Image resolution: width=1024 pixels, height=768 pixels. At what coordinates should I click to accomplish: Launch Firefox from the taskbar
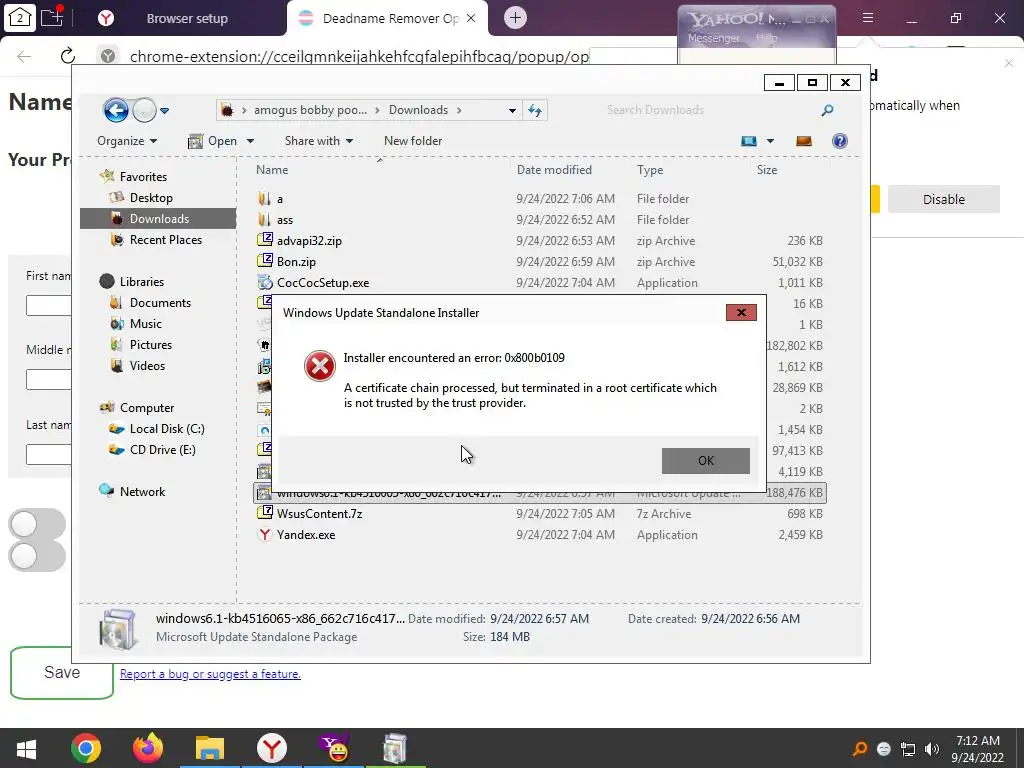(148, 748)
